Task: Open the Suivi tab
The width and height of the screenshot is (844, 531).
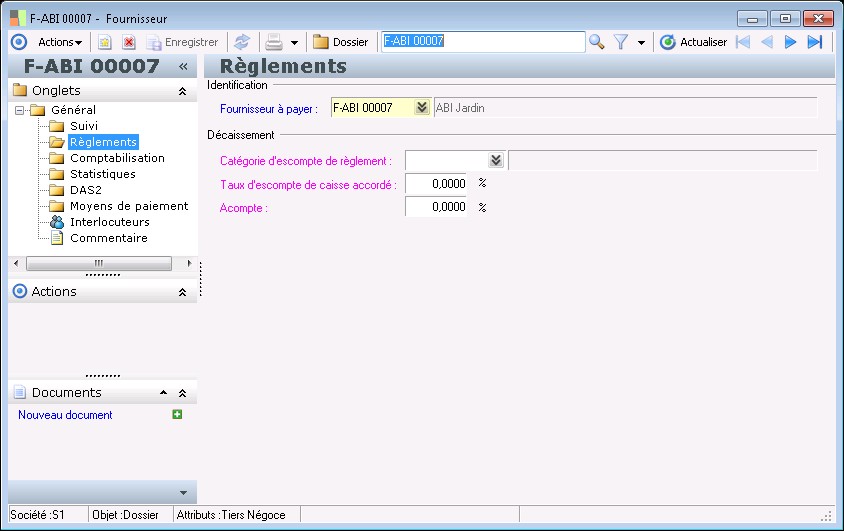Action: click(x=83, y=126)
